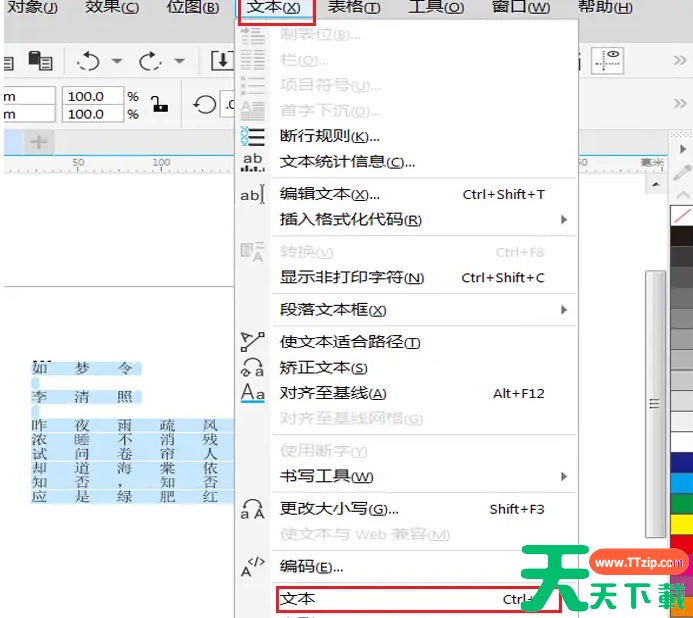Click the change case aA icon

click(252, 509)
